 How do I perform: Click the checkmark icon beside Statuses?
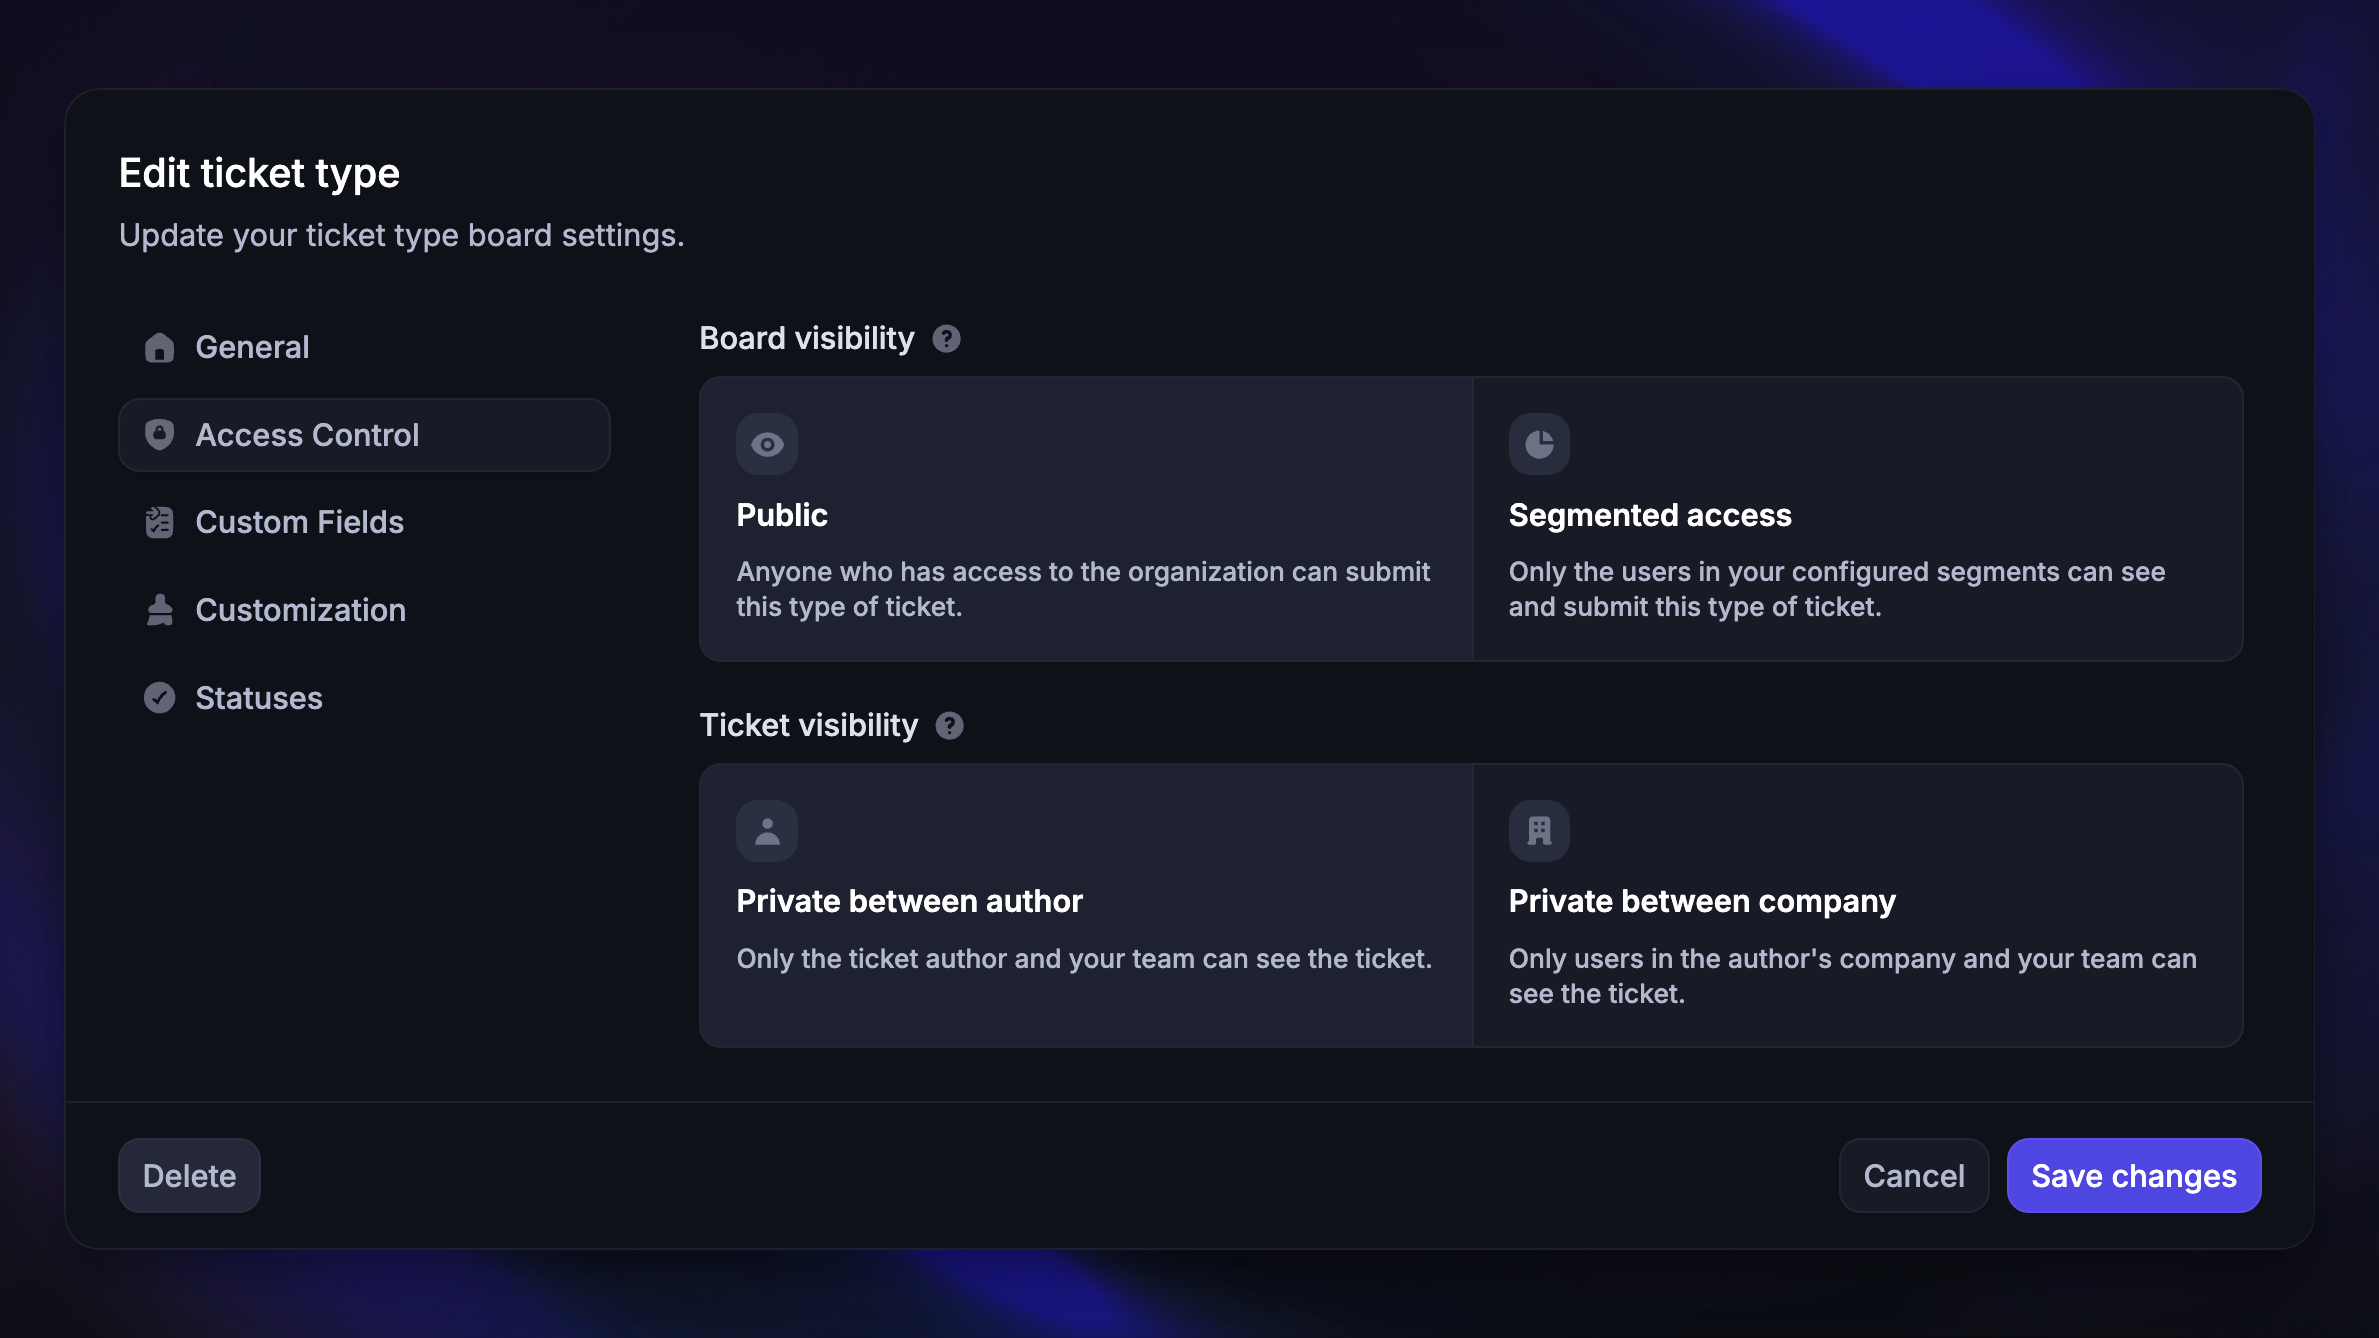(x=160, y=697)
